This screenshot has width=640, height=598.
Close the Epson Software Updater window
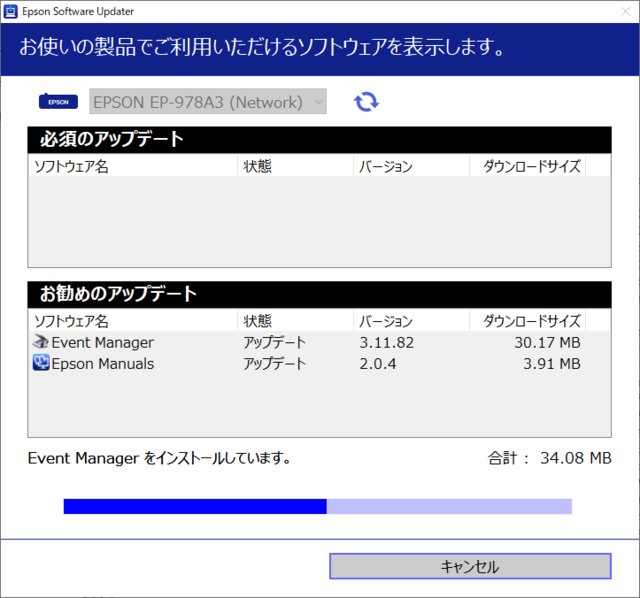click(625, 11)
